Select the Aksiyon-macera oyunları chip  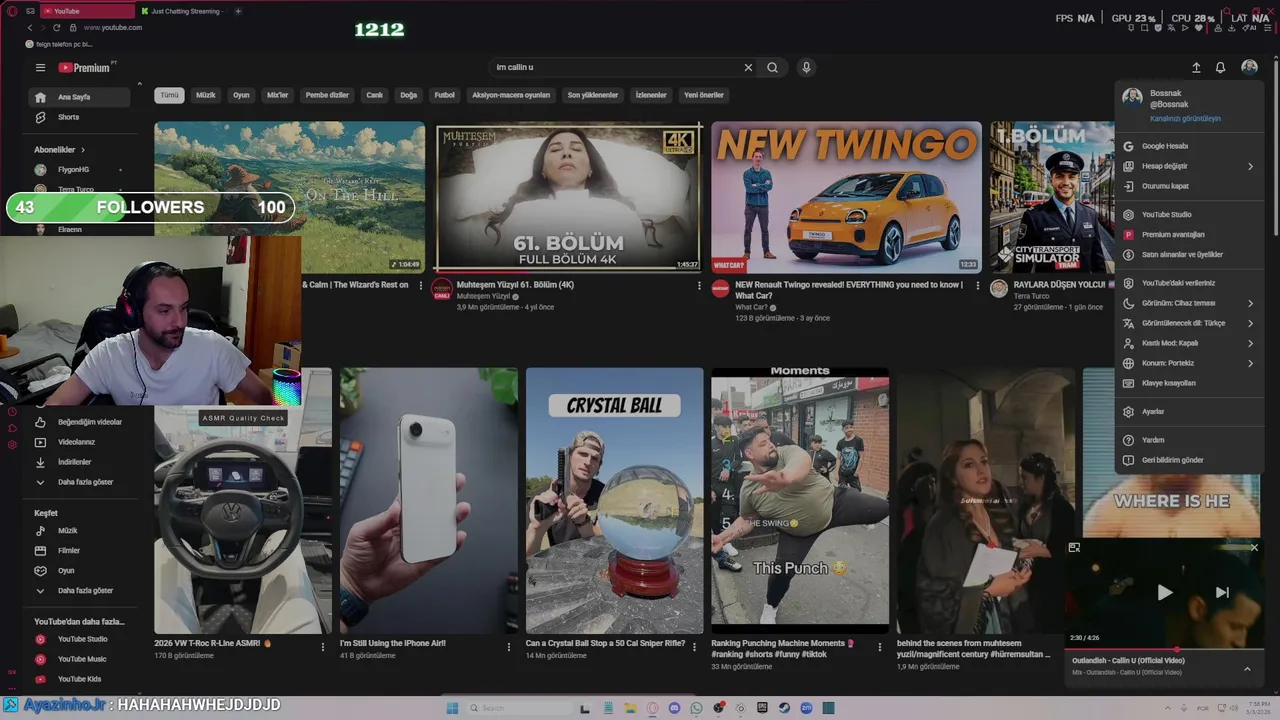click(x=511, y=95)
